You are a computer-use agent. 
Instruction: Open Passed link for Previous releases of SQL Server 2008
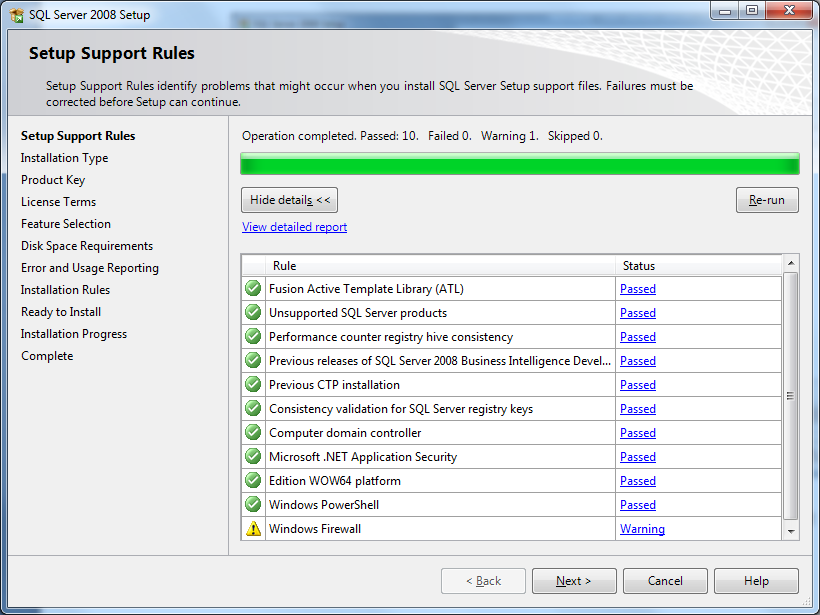pos(637,361)
